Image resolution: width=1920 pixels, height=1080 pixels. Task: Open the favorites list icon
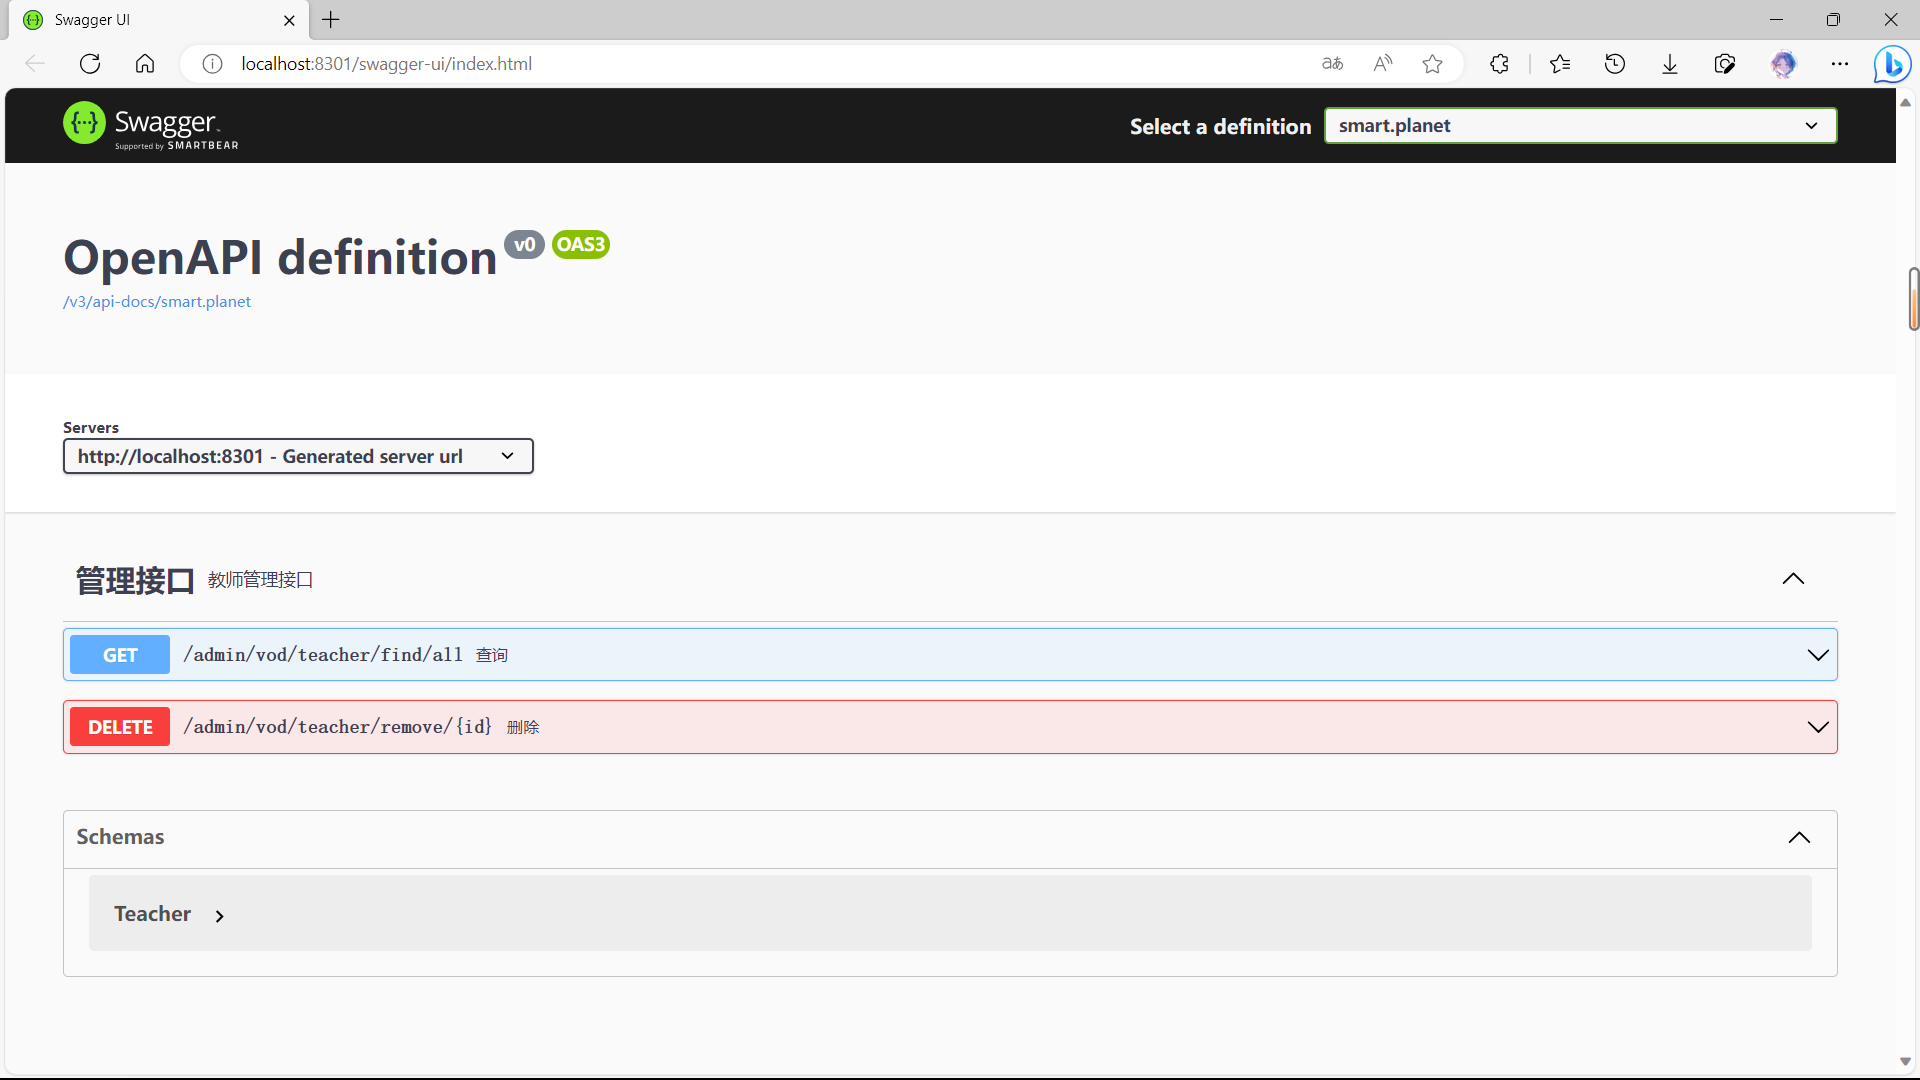click(x=1560, y=64)
